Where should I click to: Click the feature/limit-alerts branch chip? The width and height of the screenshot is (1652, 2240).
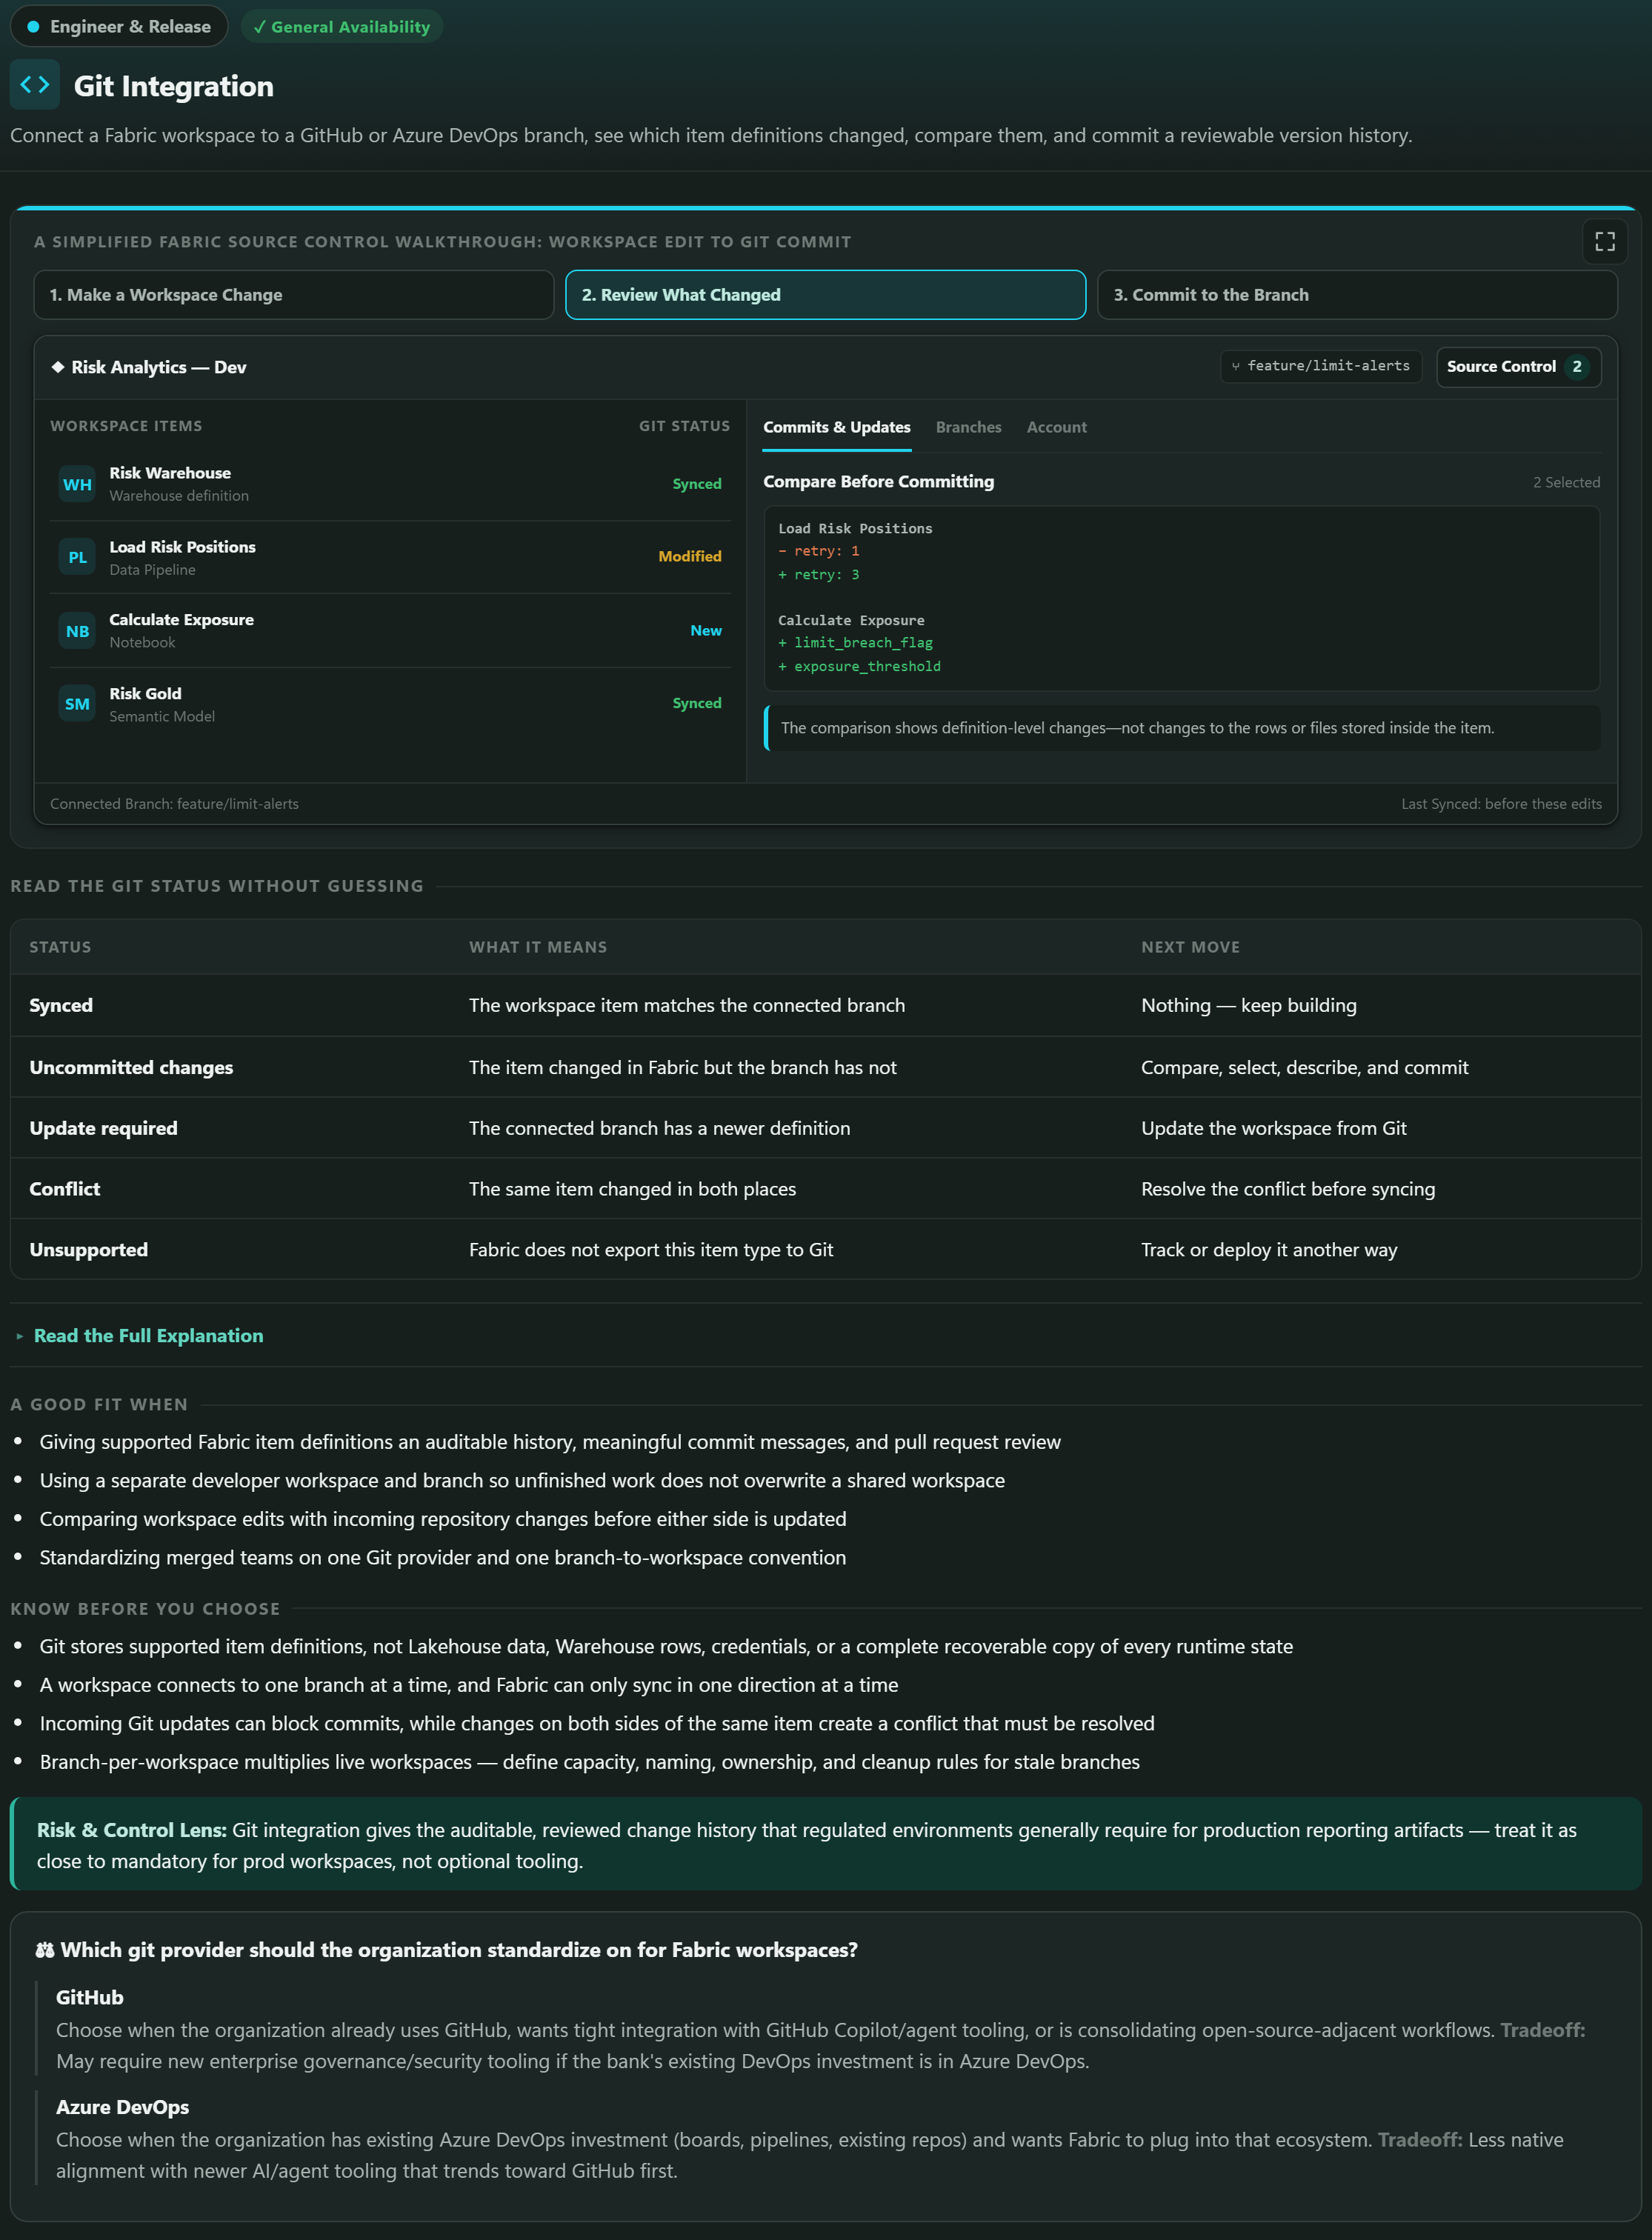[1320, 366]
